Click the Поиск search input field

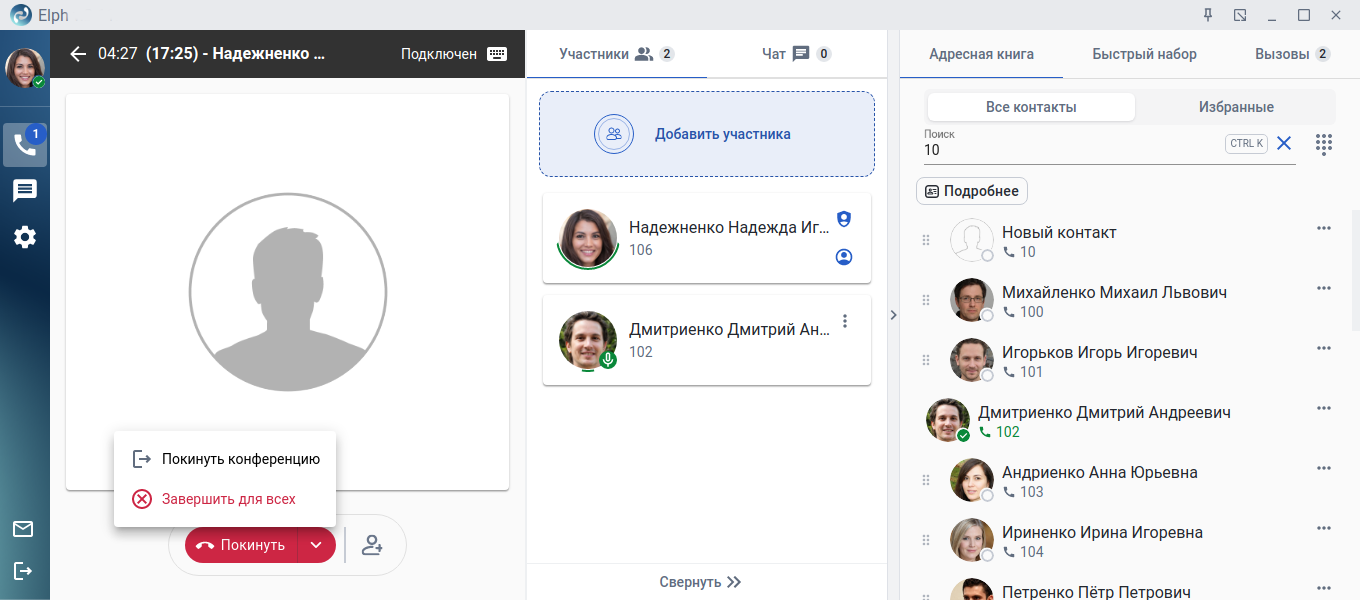1070,150
